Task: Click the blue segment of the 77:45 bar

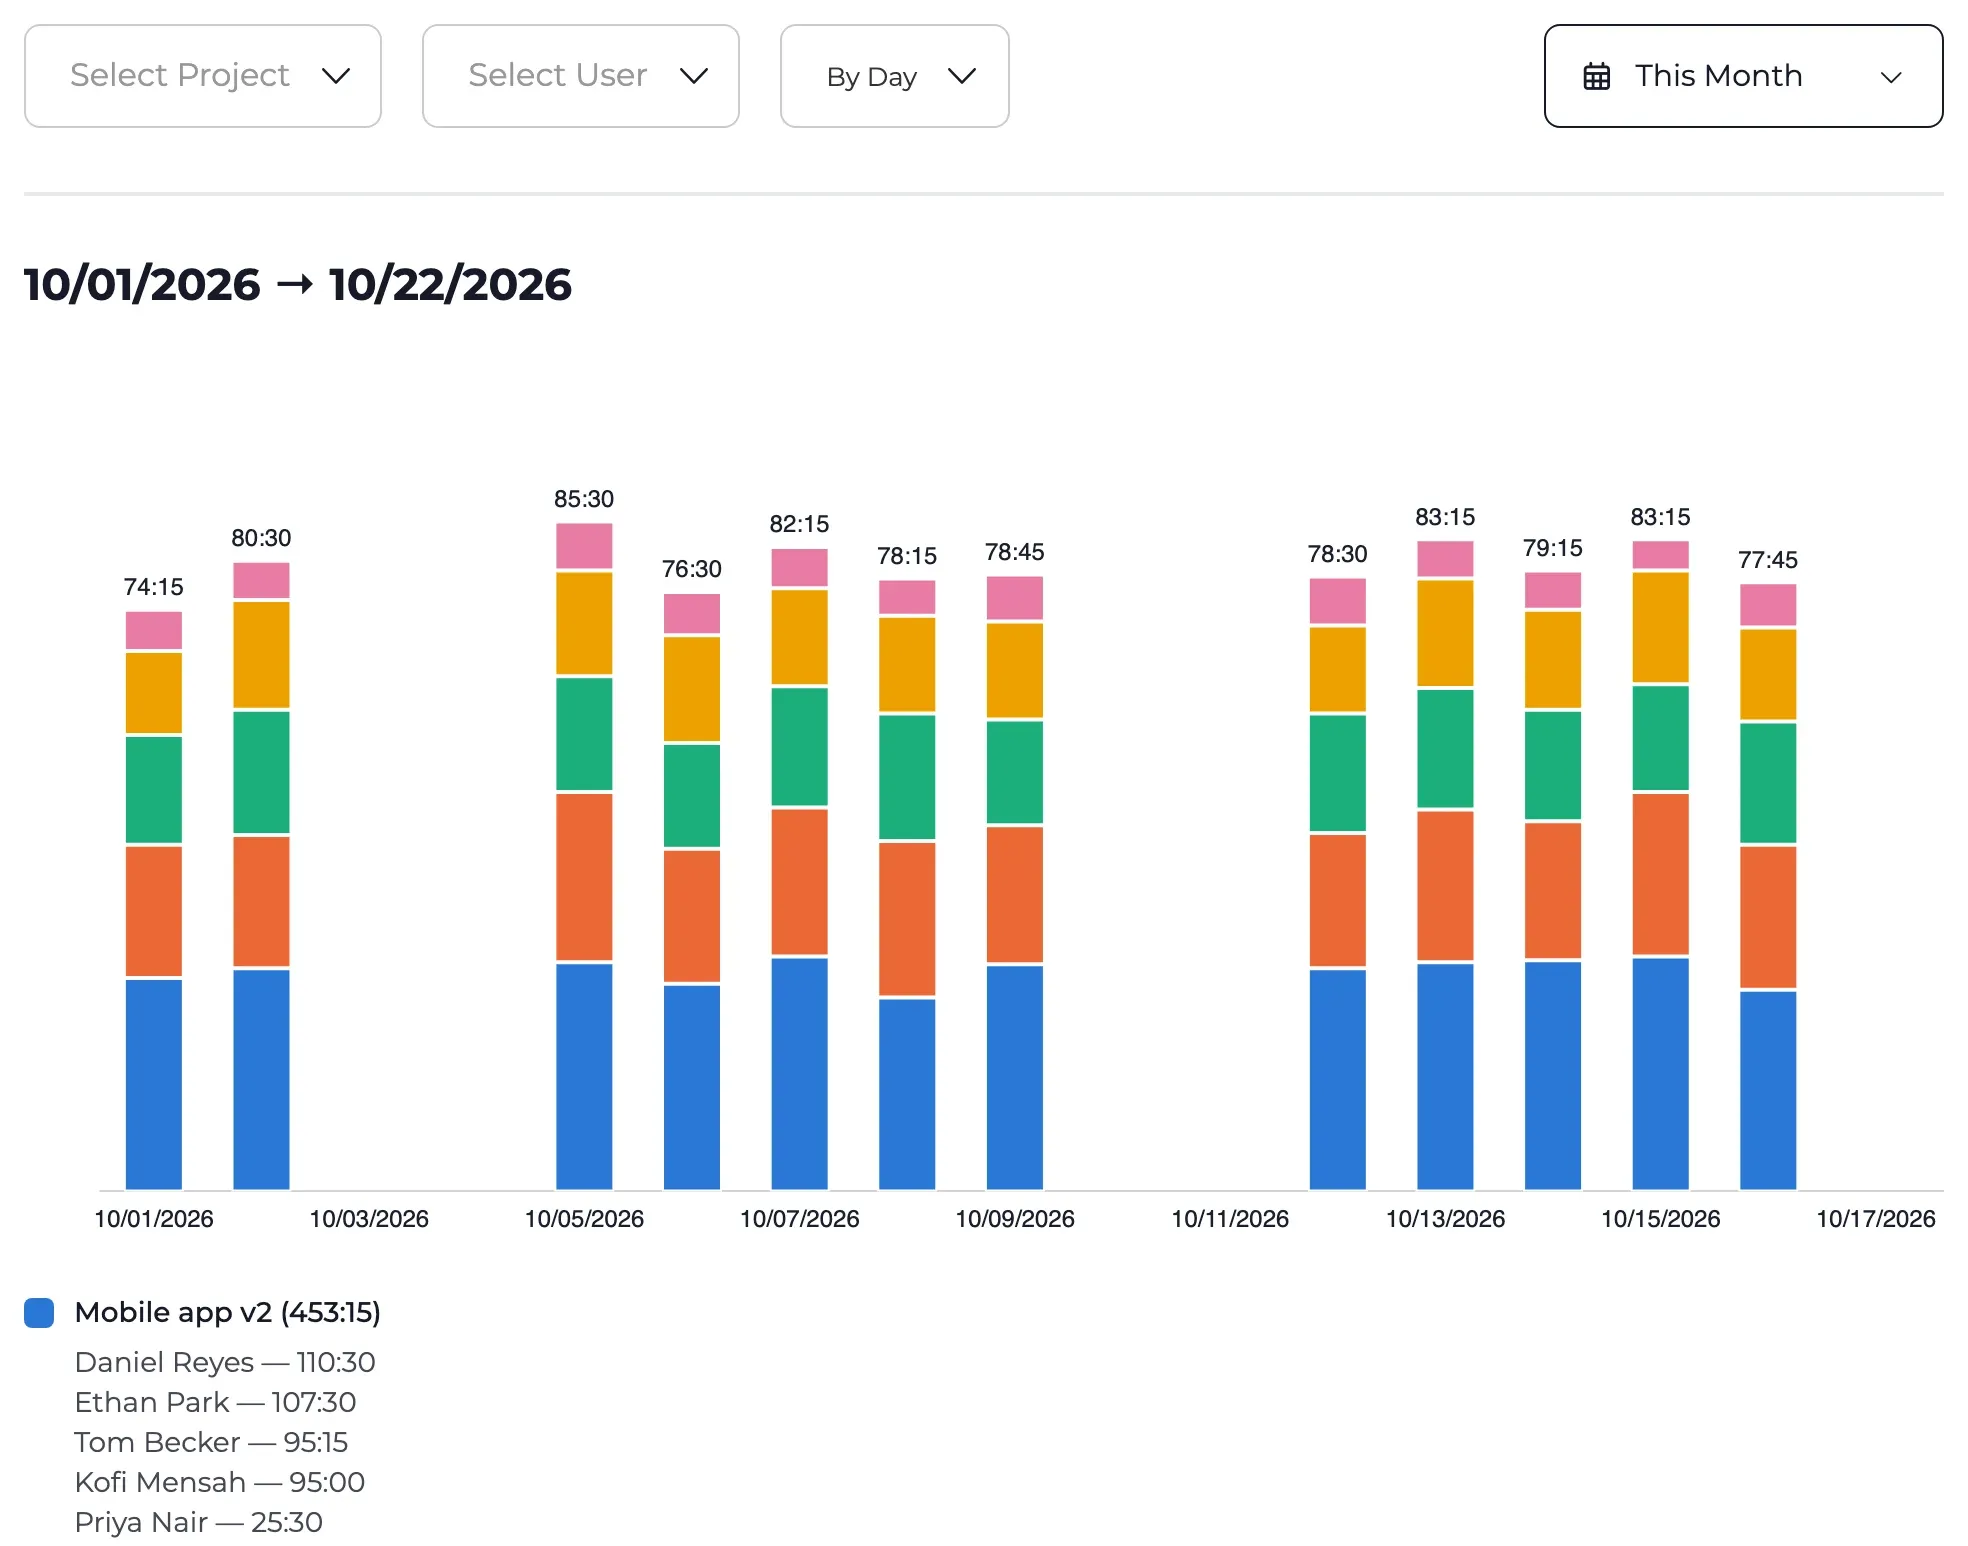Action: click(1768, 1090)
